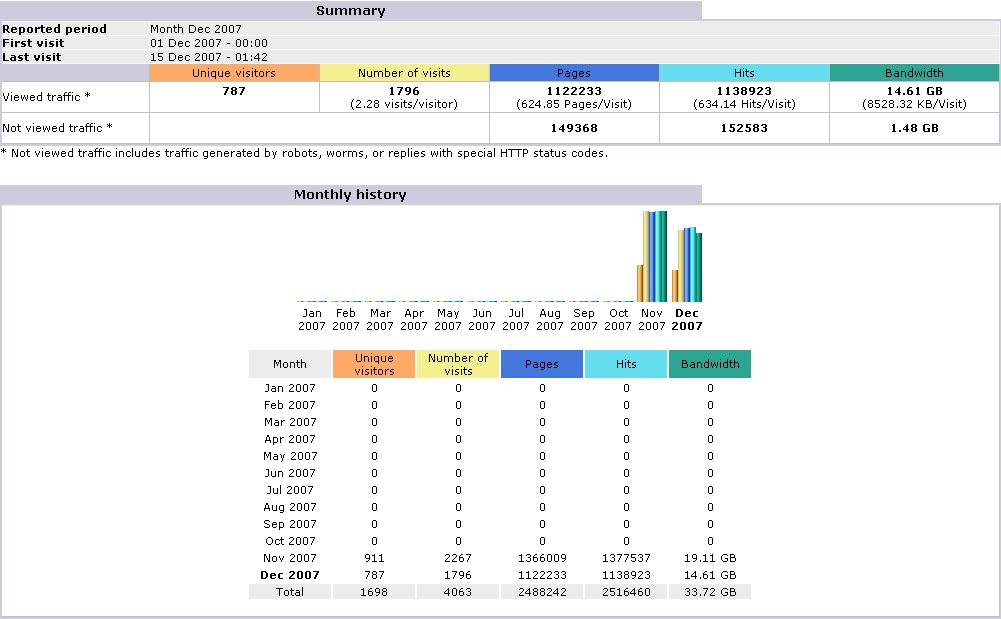Click the 2516460 total hits value
The width and height of the screenshot is (1001, 619).
point(626,592)
